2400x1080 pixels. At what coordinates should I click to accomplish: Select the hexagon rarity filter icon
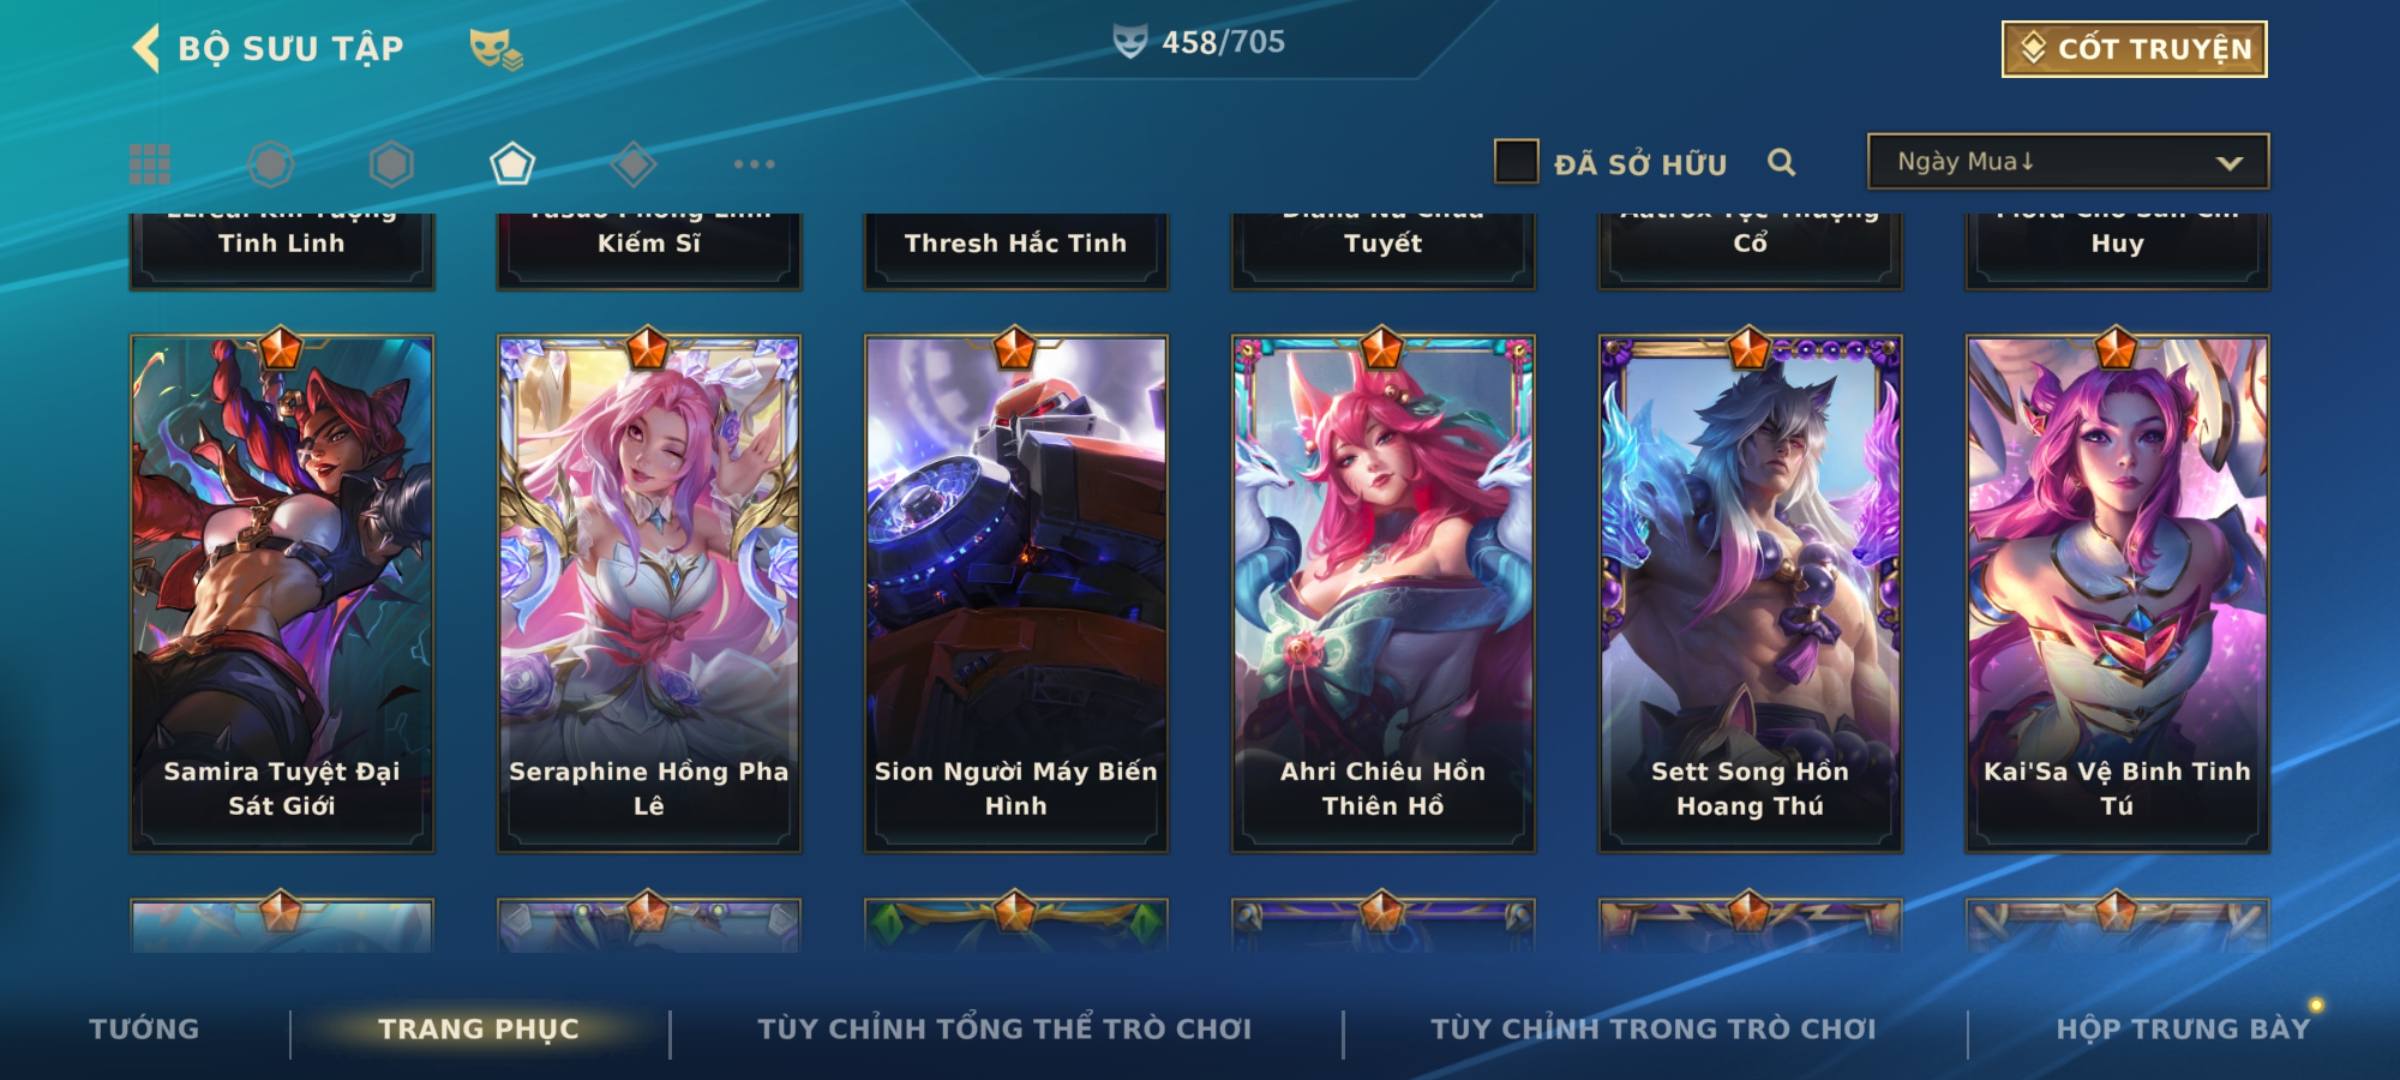(391, 164)
